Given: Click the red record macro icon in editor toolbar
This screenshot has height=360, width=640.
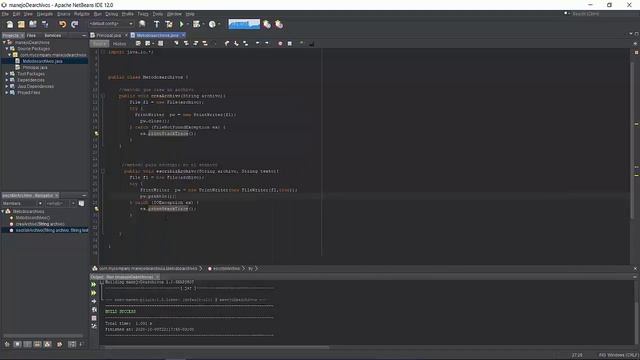Looking at the screenshot, I should [x=280, y=43].
